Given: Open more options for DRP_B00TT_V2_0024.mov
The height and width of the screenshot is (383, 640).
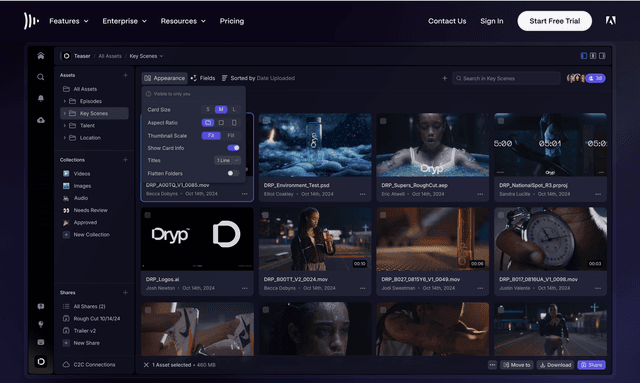Looking at the screenshot, I should (362, 288).
